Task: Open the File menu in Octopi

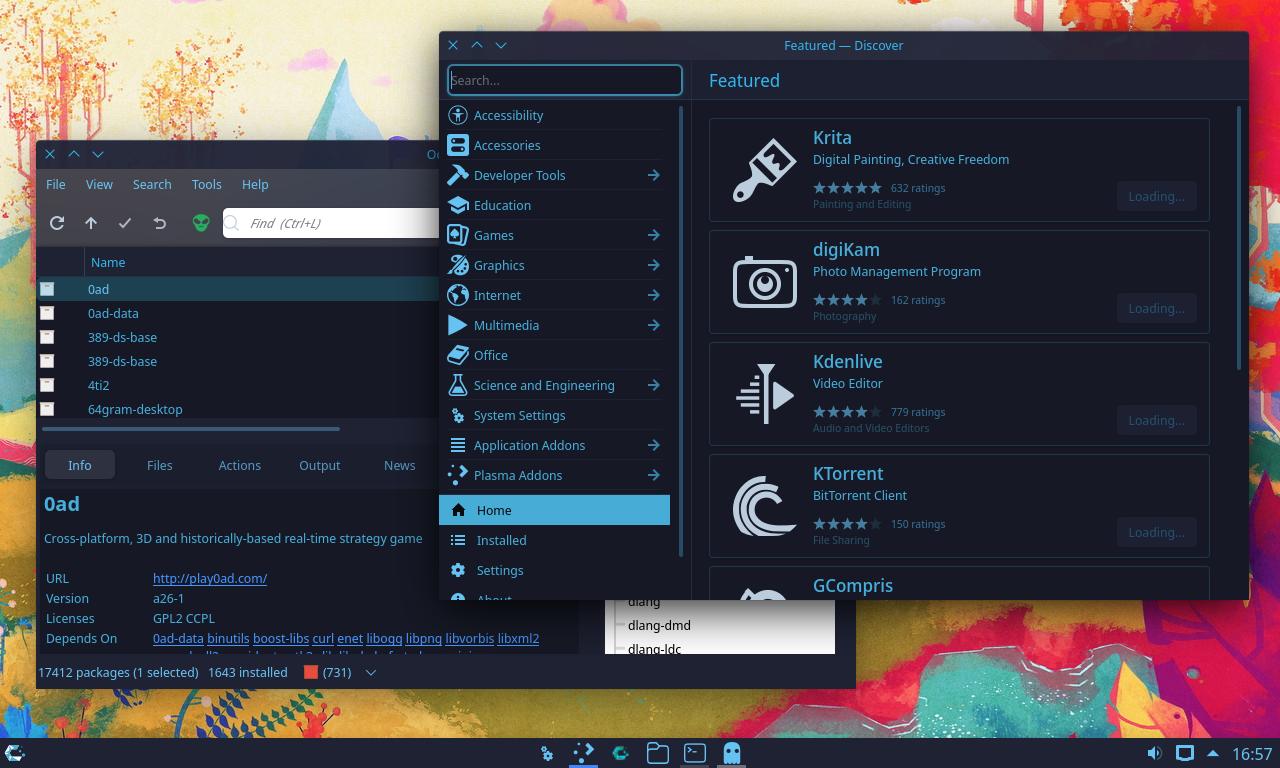Action: 56,184
